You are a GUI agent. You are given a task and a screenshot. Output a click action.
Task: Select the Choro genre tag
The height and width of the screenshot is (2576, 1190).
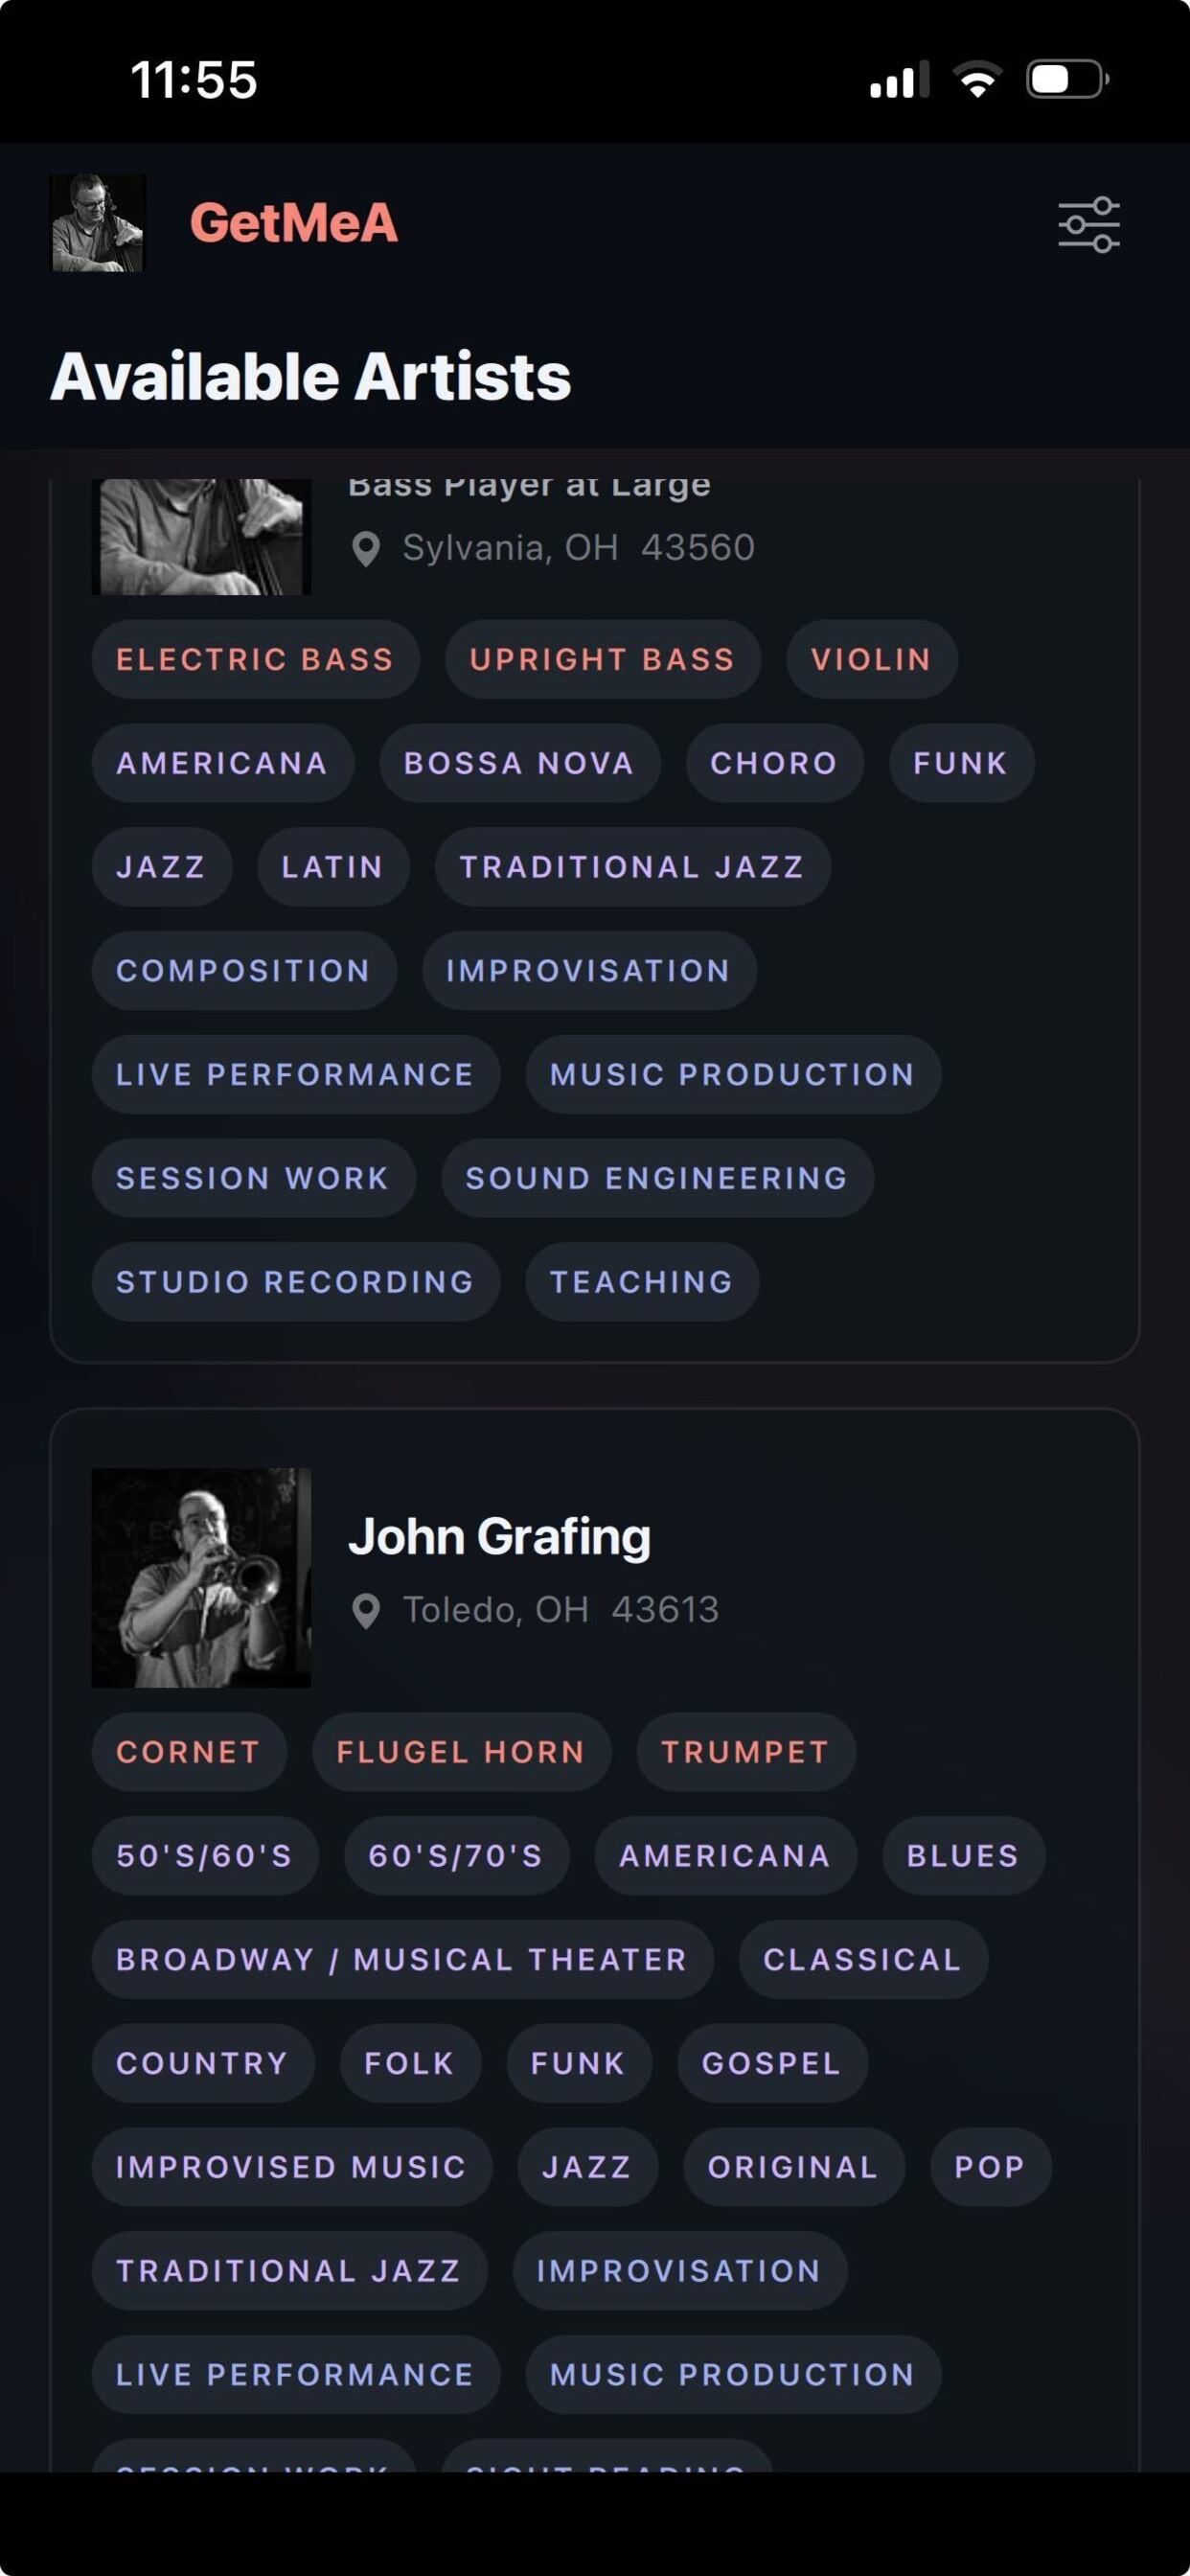pos(774,763)
